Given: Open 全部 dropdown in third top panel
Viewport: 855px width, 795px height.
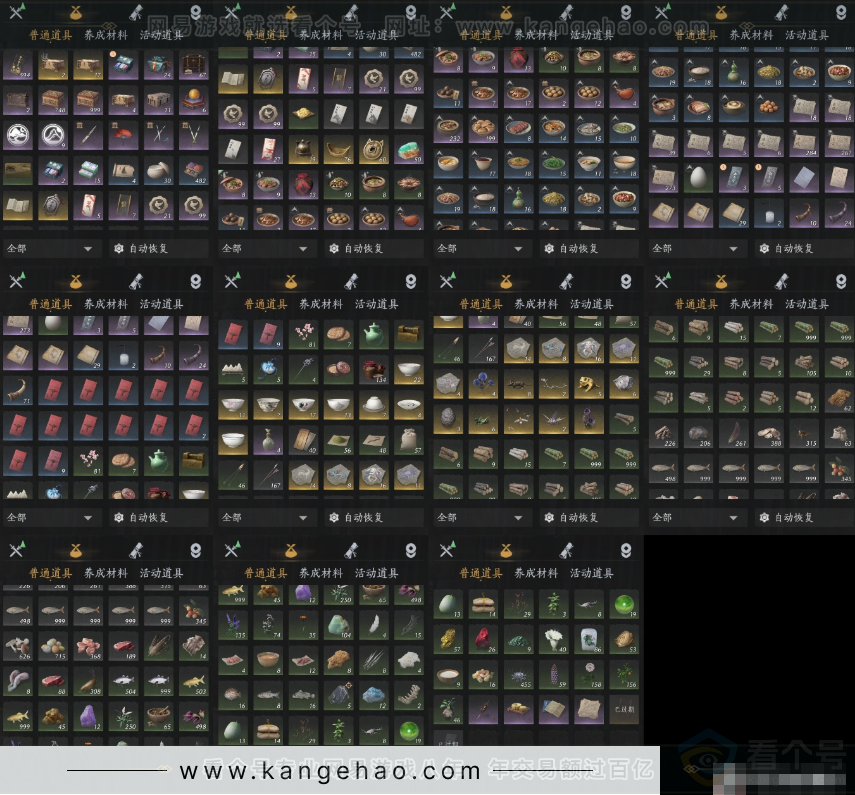Looking at the screenshot, I should (x=481, y=249).
